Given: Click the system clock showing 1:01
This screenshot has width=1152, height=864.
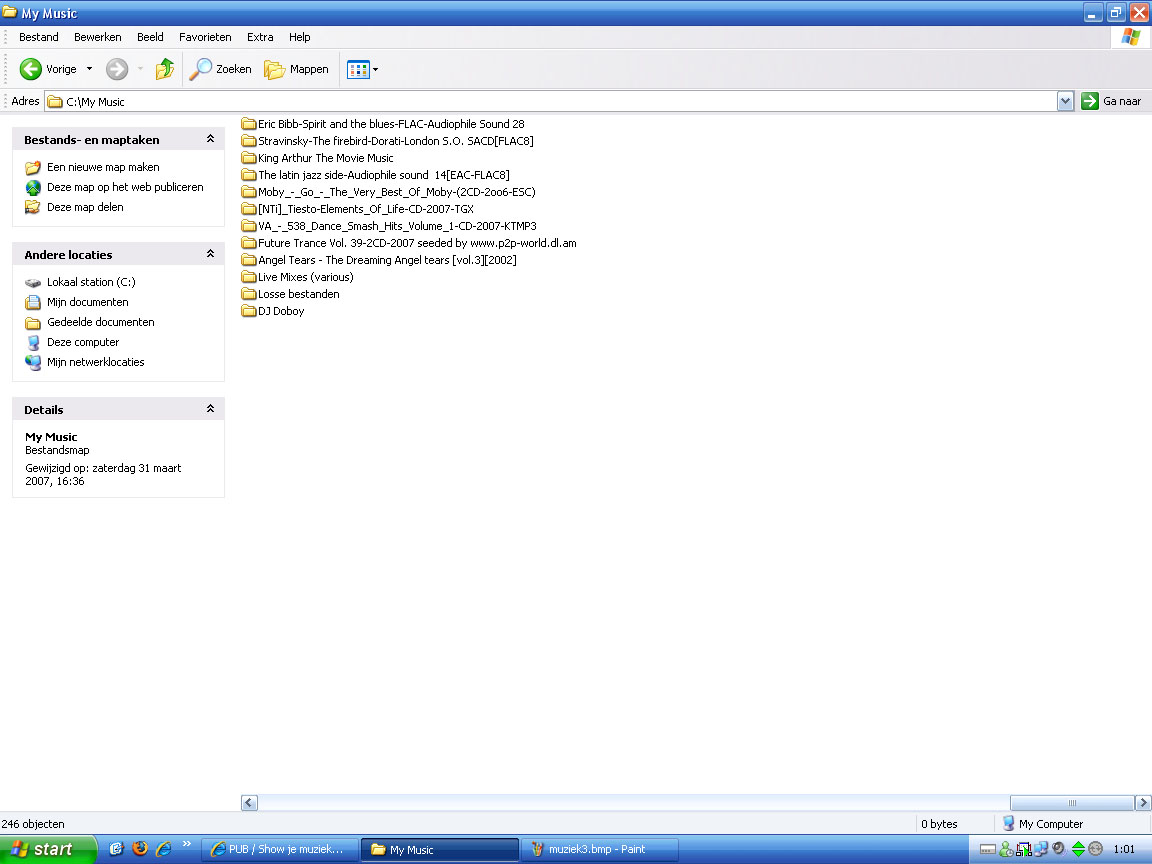Looking at the screenshot, I should (x=1124, y=849).
